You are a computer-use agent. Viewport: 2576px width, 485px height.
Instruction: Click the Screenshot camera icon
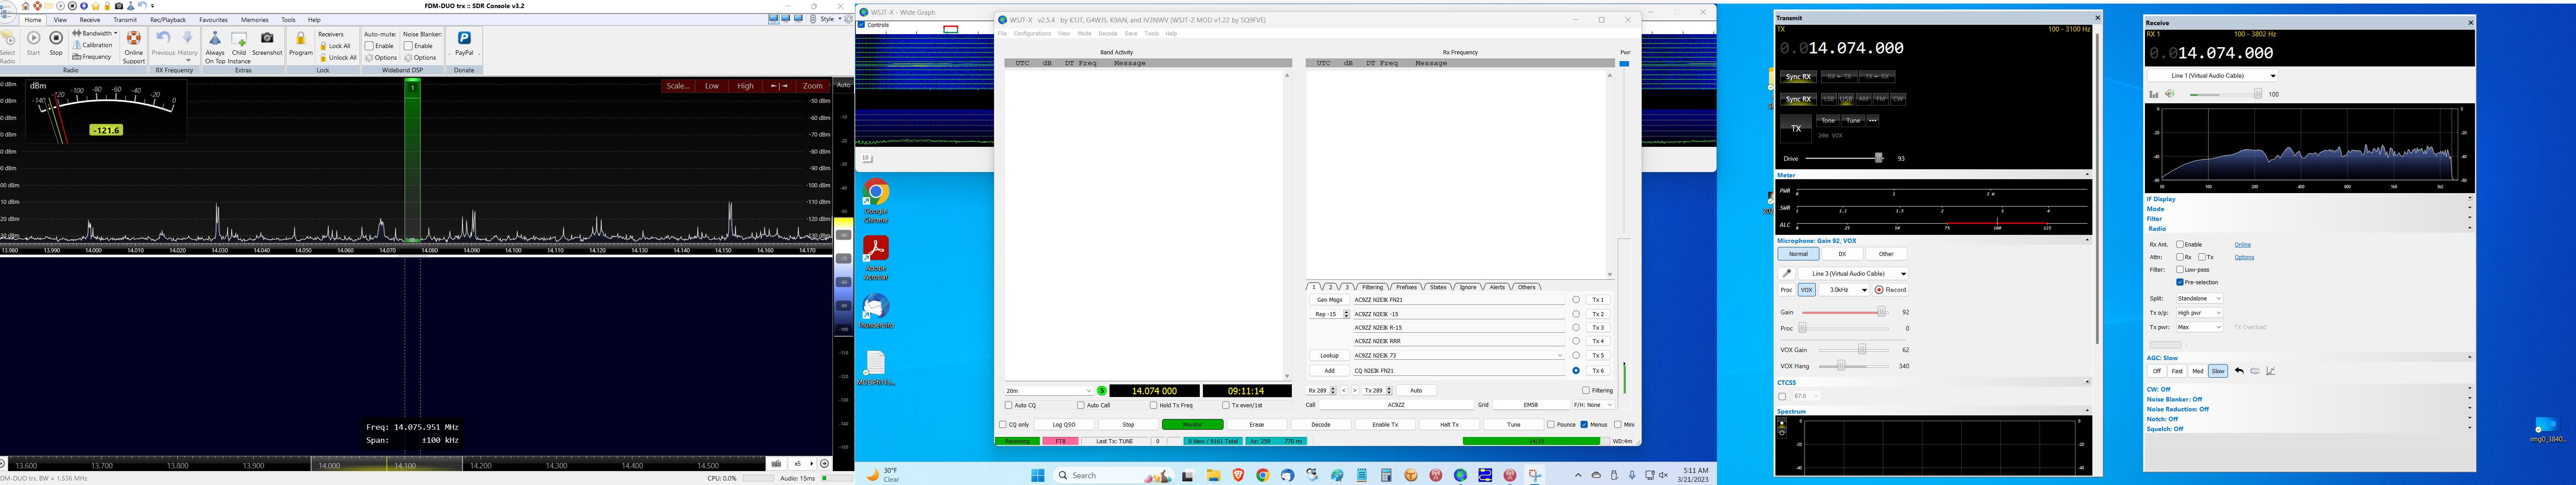point(267,39)
